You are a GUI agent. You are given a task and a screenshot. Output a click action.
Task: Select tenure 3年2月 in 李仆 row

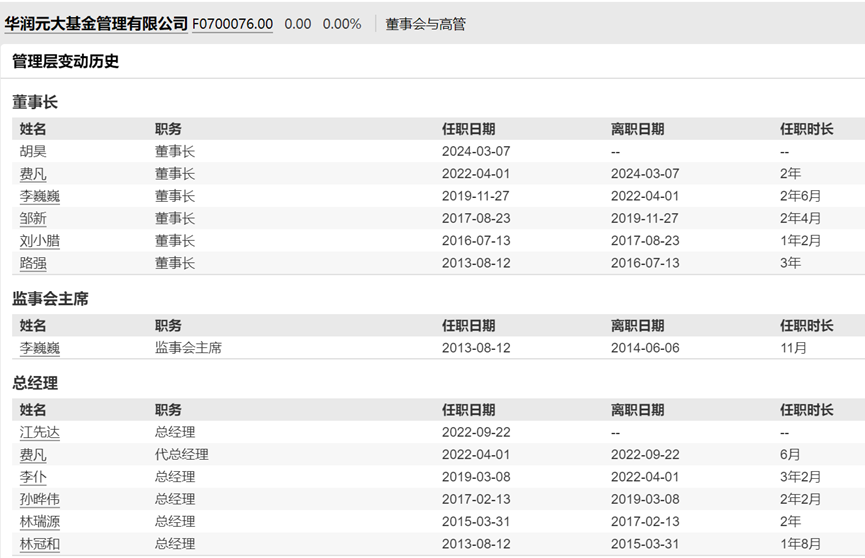(x=800, y=477)
